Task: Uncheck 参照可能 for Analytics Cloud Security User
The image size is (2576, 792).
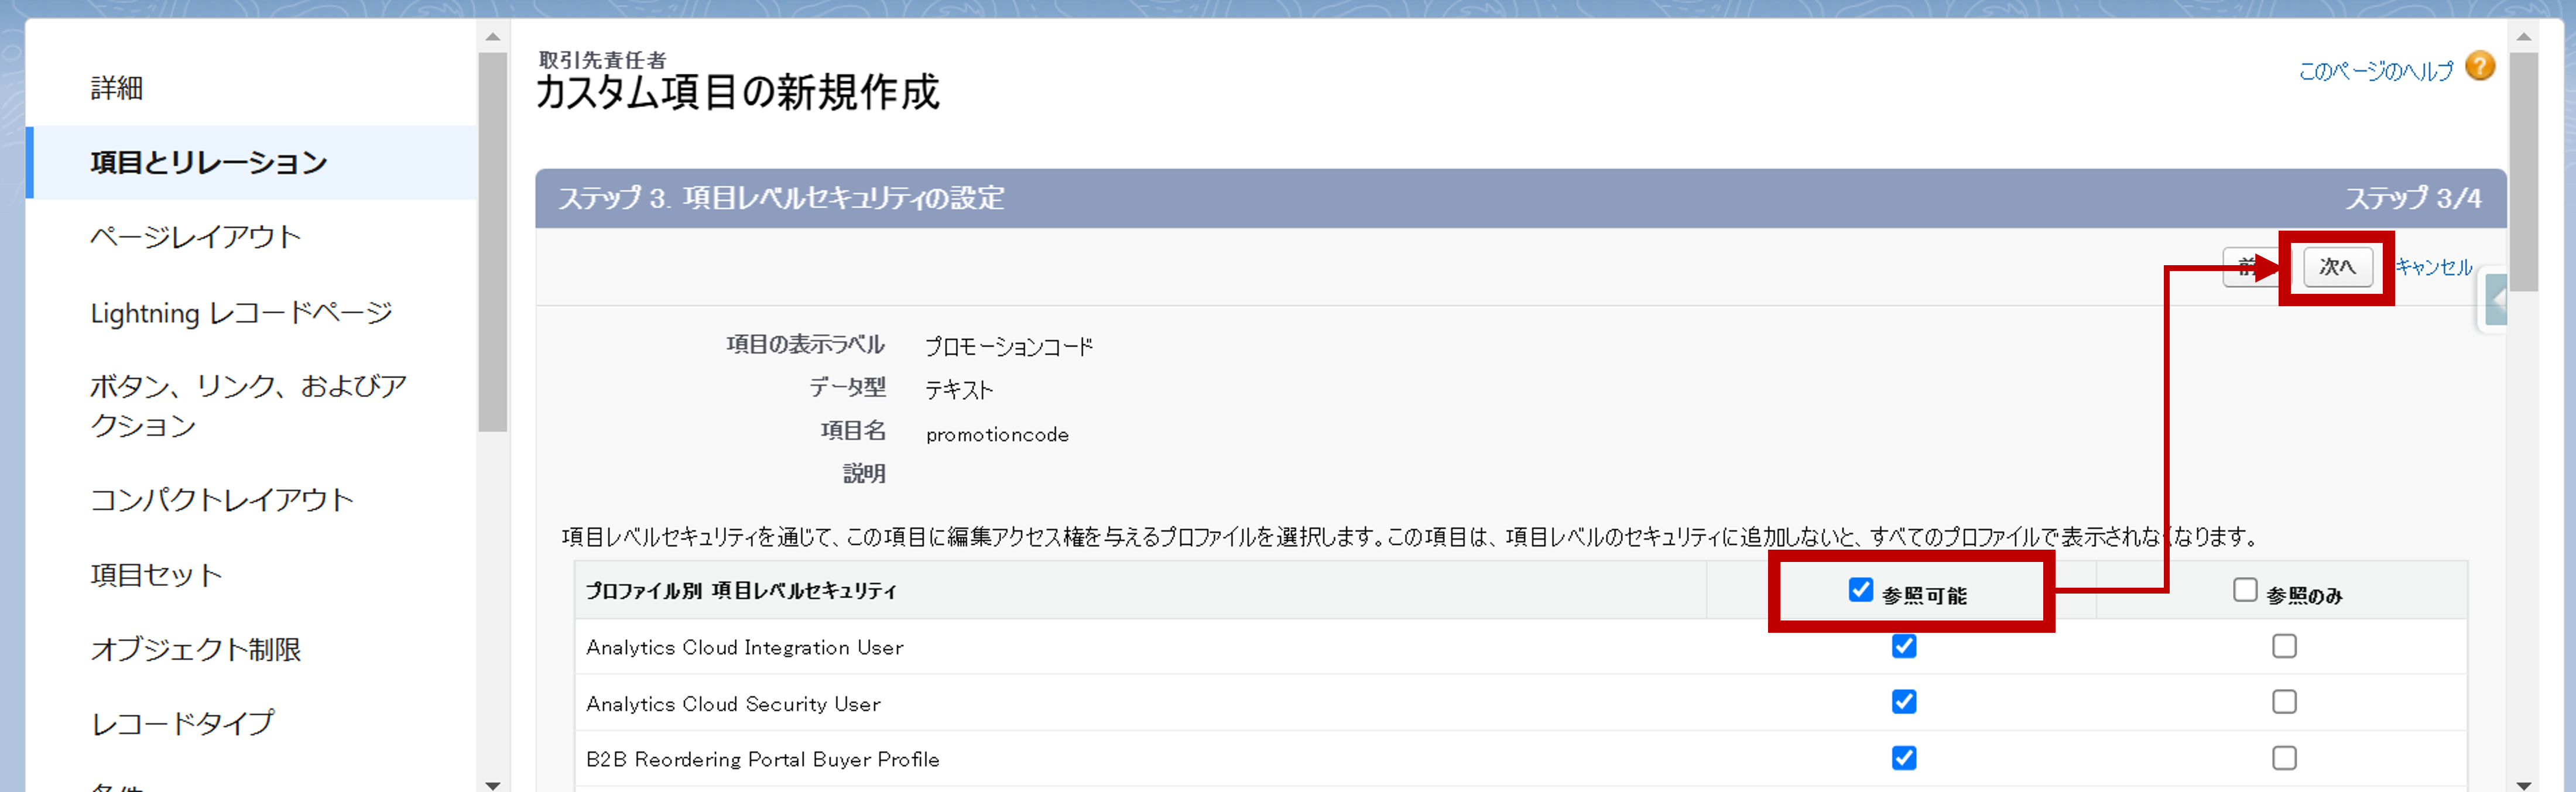Action: 1904,702
